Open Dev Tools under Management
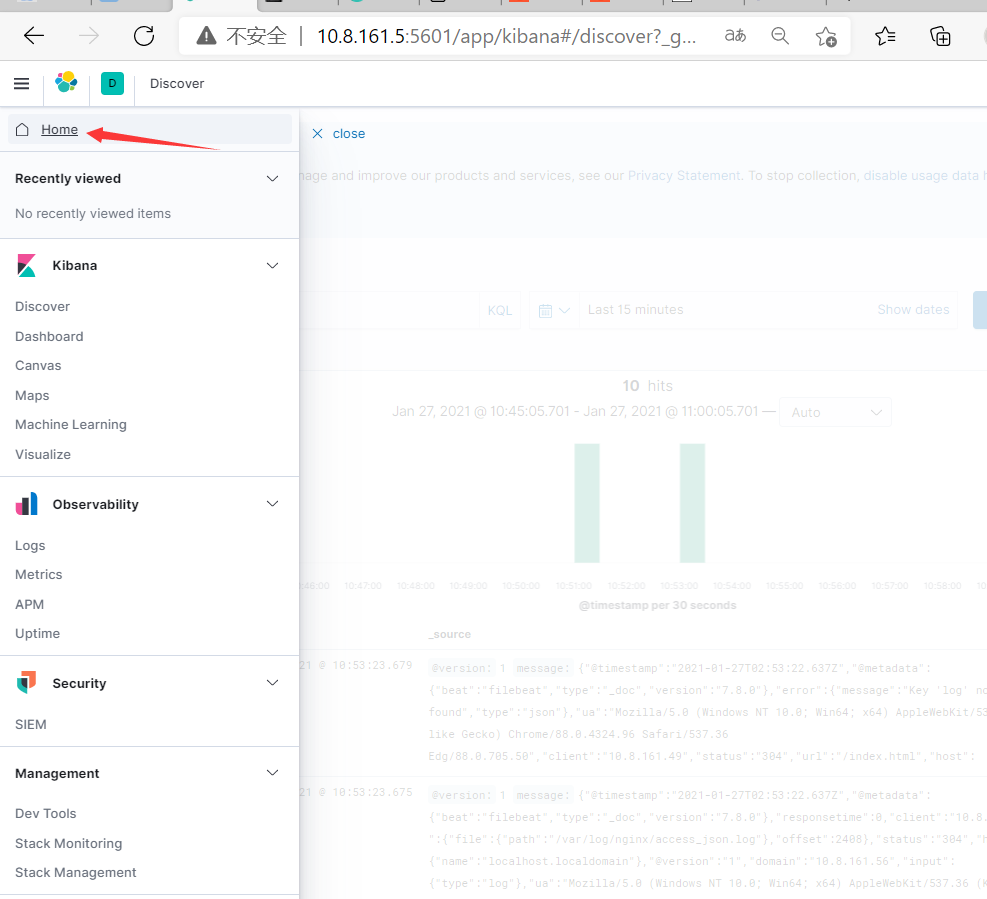 pyautogui.click(x=45, y=814)
